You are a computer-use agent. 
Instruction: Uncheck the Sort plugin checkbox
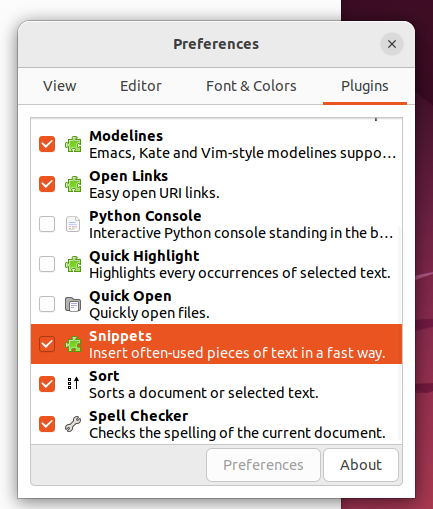point(47,384)
